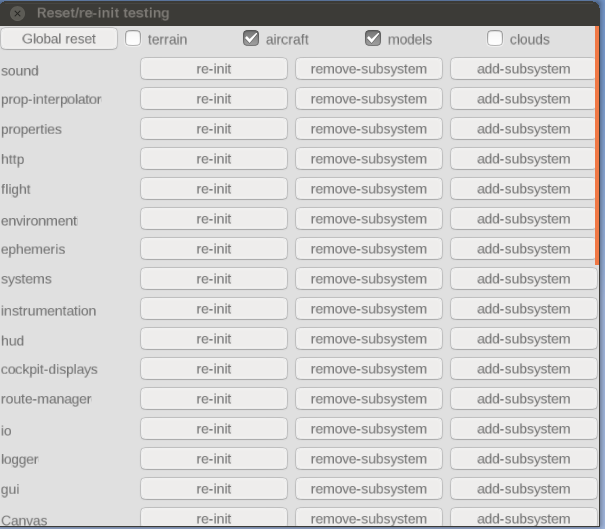Image resolution: width=605 pixels, height=529 pixels.
Task: Remove the cockpit-displays subsystem
Action: tap(369, 369)
